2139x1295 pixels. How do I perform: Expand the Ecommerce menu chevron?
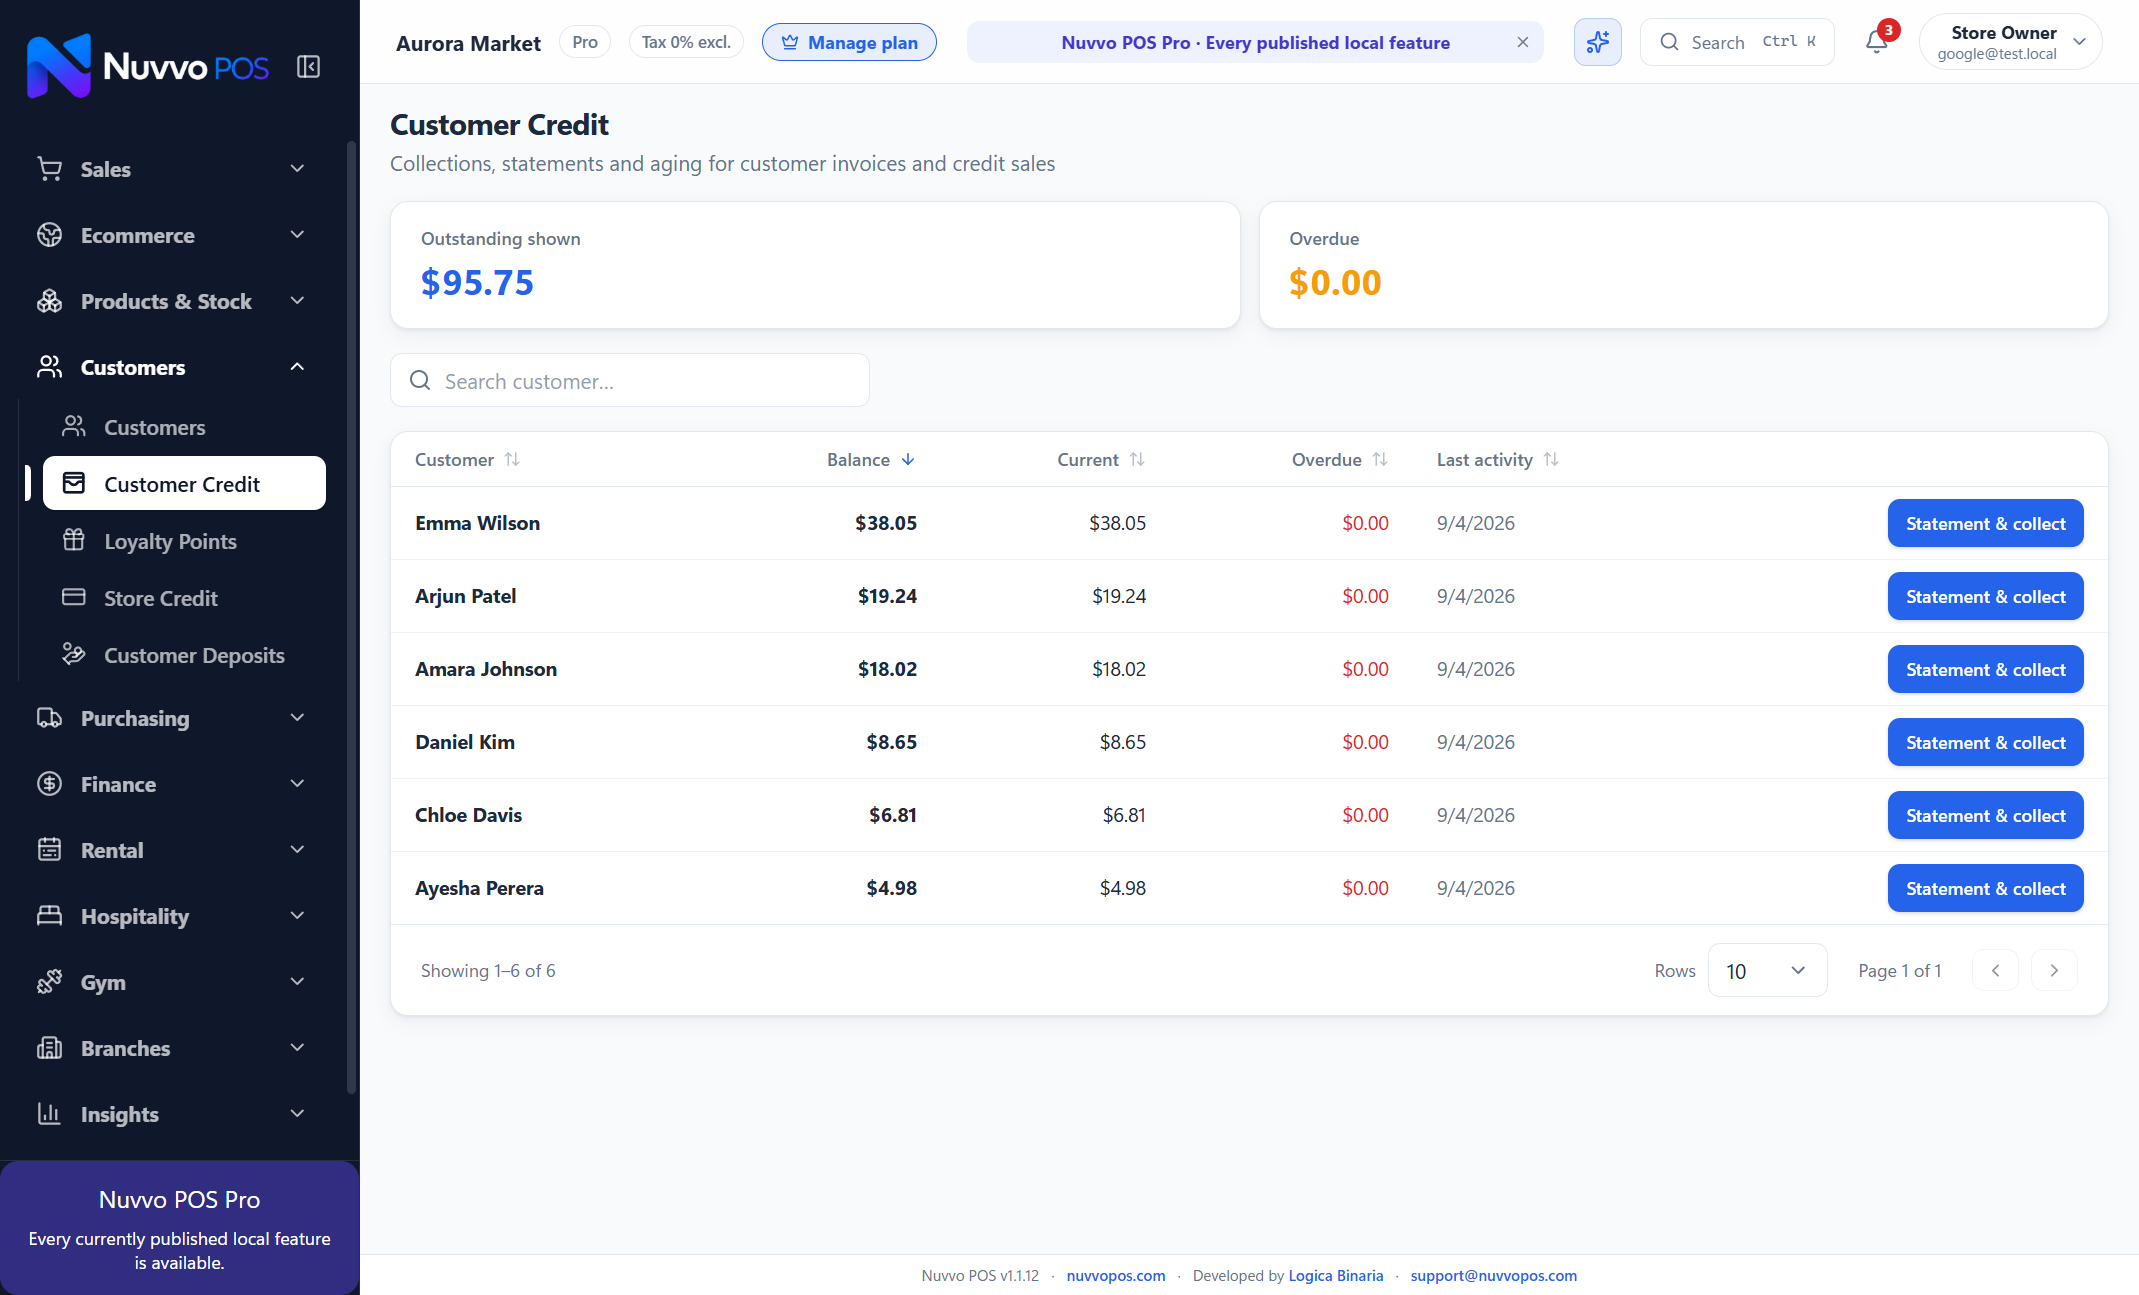(297, 235)
